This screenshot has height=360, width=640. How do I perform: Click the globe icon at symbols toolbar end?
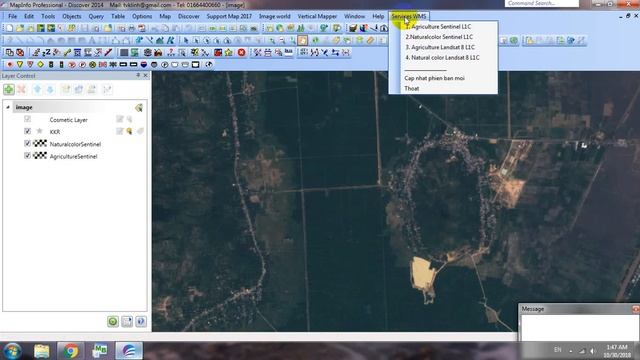pyautogui.click(x=209, y=64)
